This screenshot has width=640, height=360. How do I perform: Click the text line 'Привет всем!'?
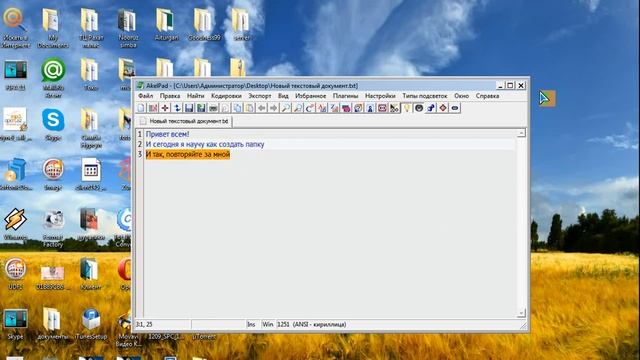167,134
